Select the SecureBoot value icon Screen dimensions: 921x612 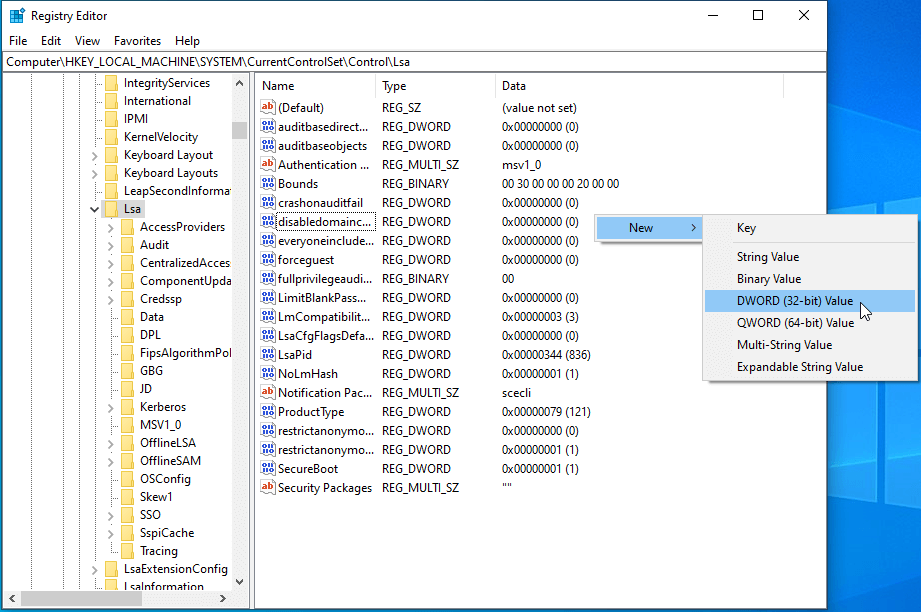click(x=267, y=469)
